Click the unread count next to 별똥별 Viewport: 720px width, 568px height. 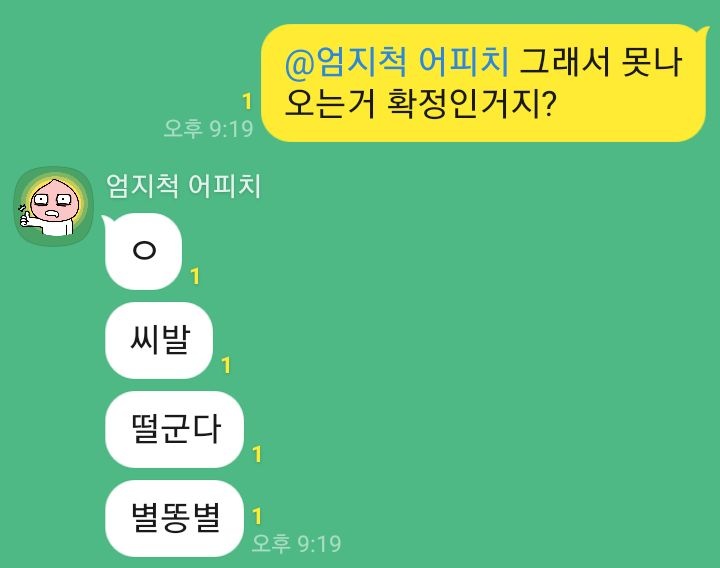pos(257,516)
